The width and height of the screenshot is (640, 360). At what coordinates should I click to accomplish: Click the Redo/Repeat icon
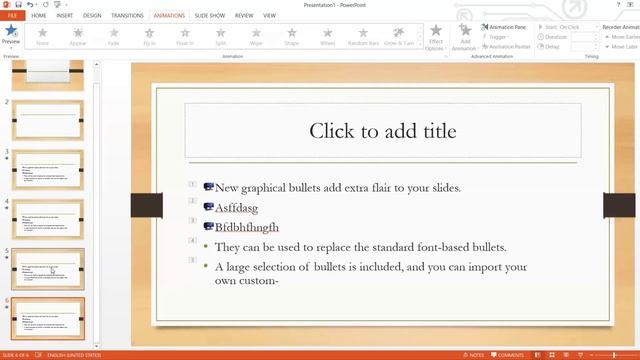tap(46, 4)
